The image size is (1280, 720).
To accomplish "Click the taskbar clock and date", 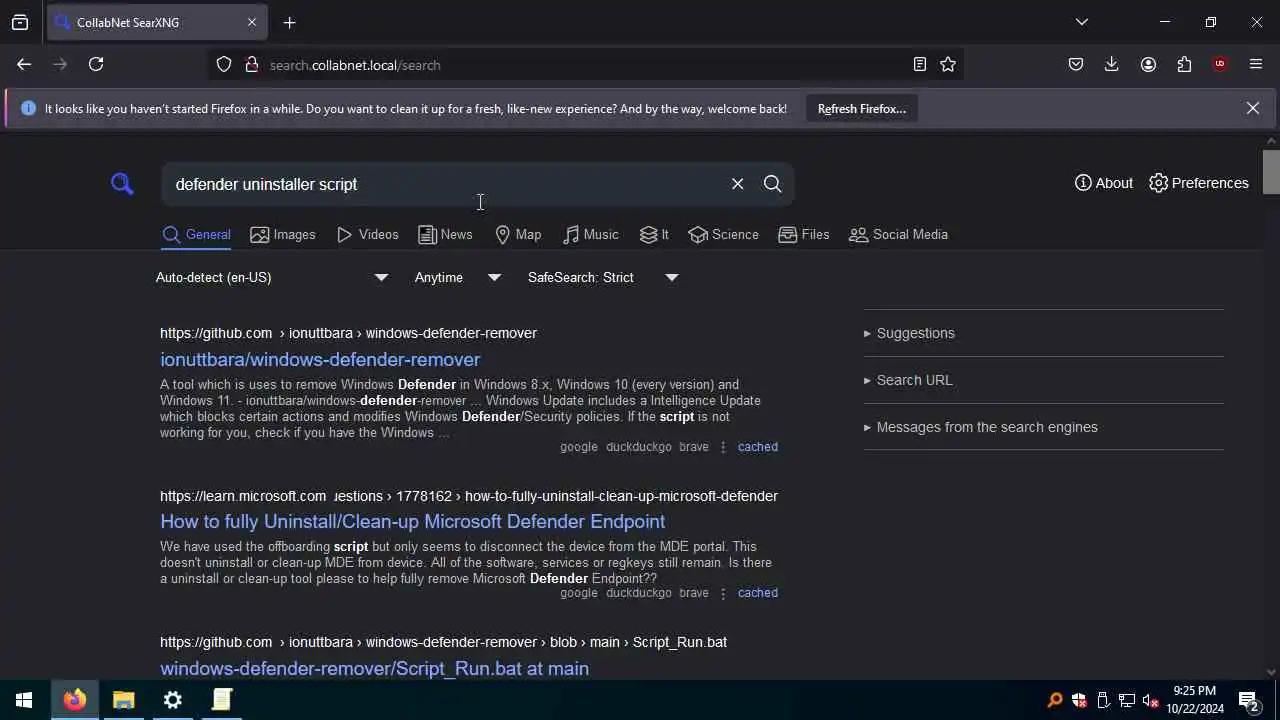I will coord(1194,700).
